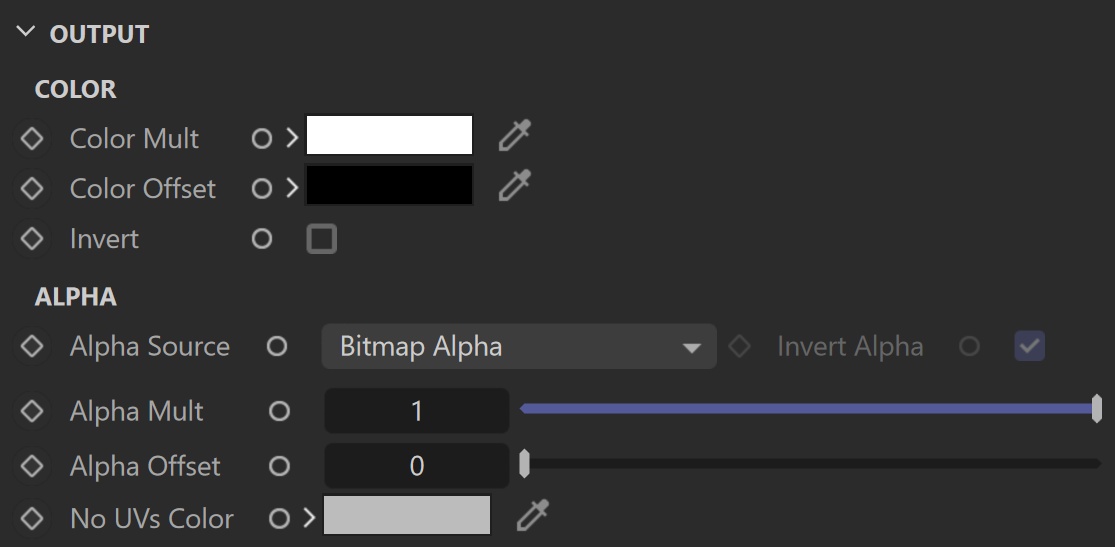The height and width of the screenshot is (547, 1115).
Task: Enable the Invert checkbox
Action: (x=321, y=239)
